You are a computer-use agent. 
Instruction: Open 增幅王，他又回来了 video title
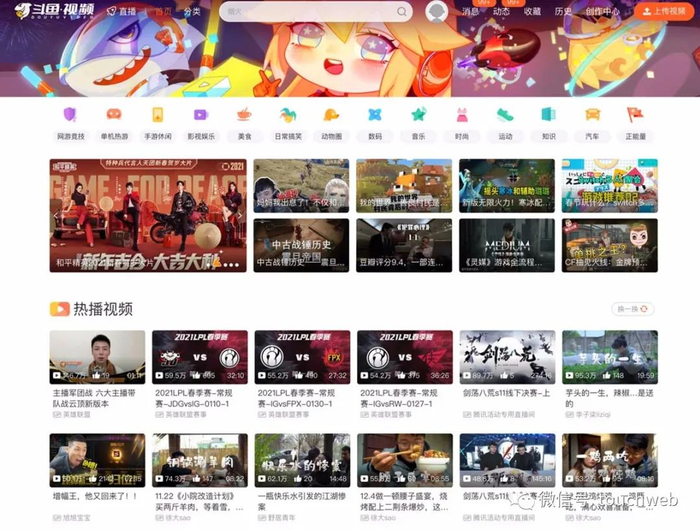point(95,497)
